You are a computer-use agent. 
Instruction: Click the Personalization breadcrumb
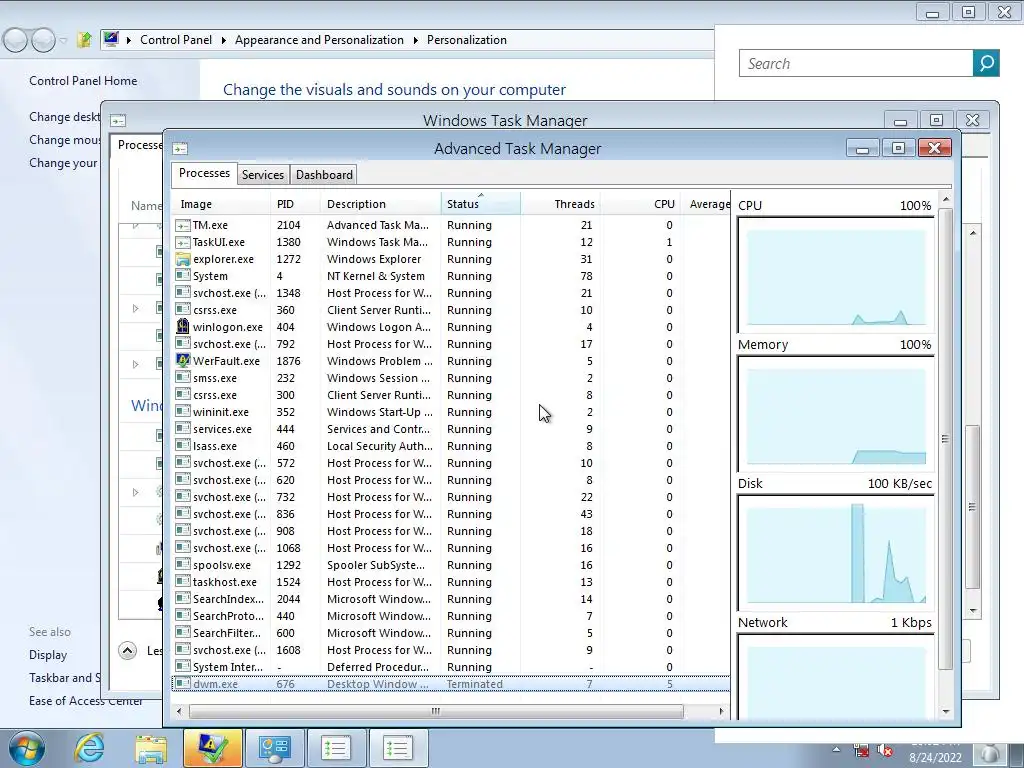pyautogui.click(x=467, y=40)
